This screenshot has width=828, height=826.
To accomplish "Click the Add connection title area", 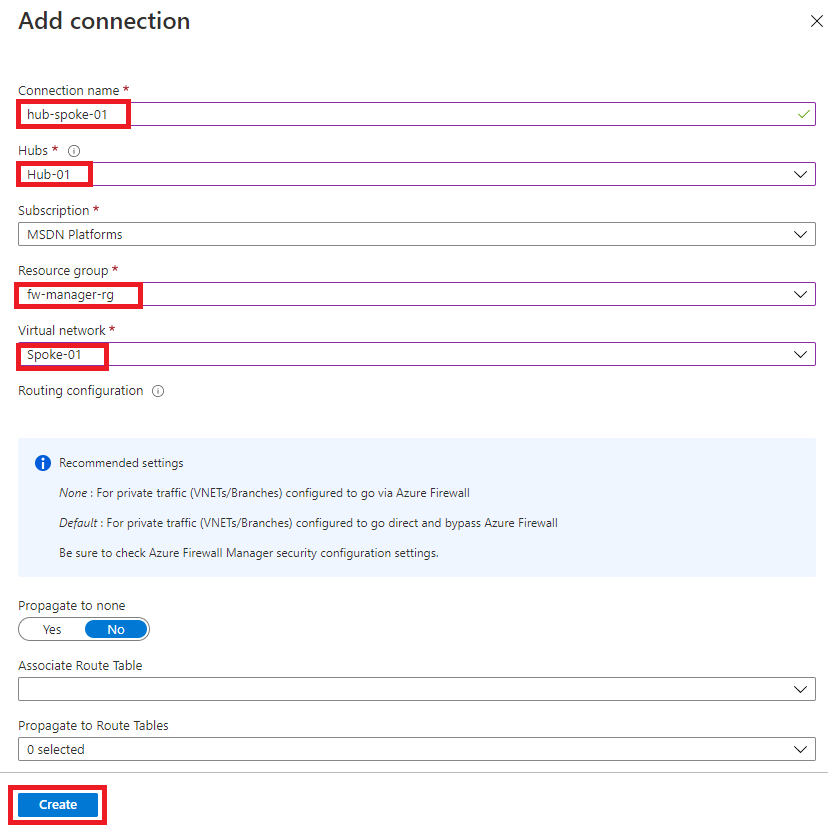I will (104, 21).
